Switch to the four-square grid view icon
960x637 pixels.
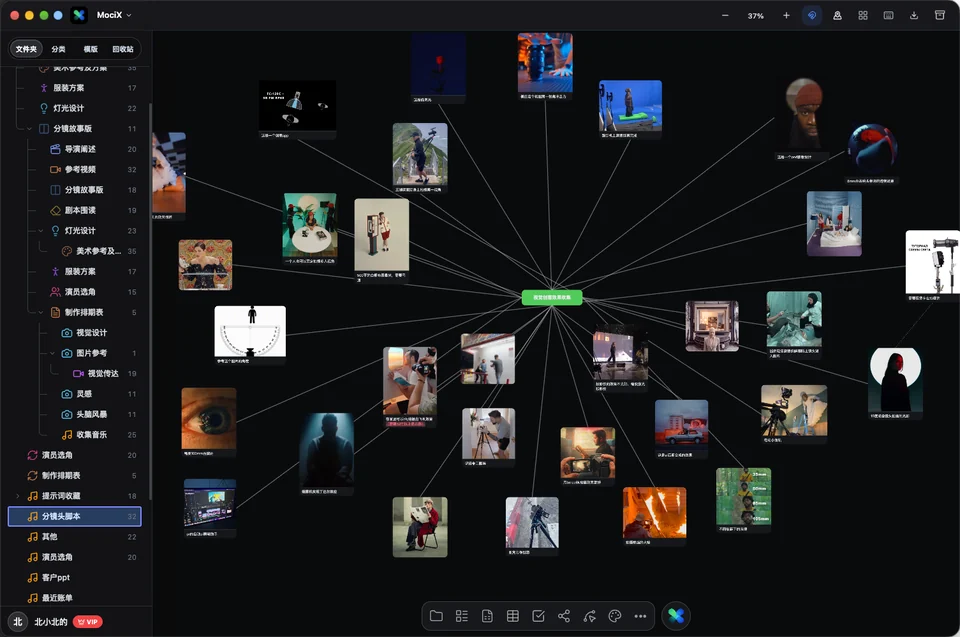[863, 15]
